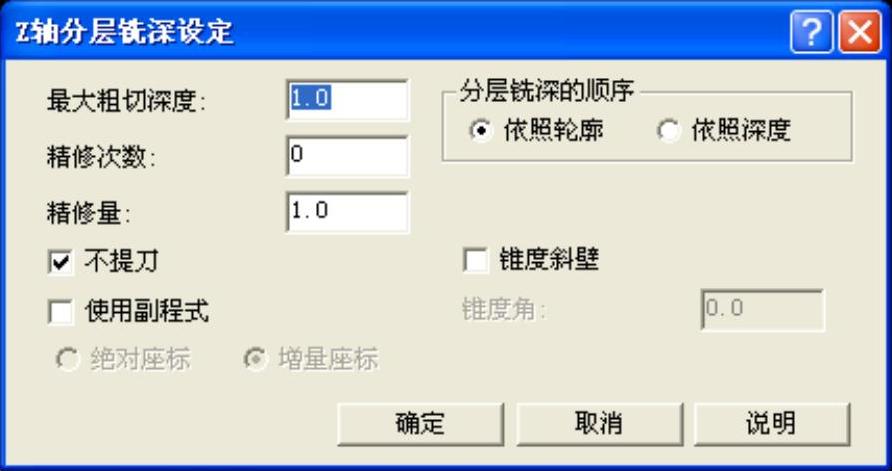Click the 分层铣深的顺序 group label

[x=547, y=91]
